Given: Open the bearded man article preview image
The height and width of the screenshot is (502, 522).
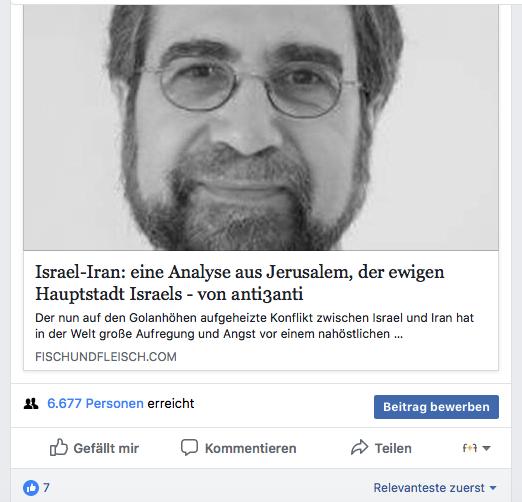Looking at the screenshot, I should 261,127.
